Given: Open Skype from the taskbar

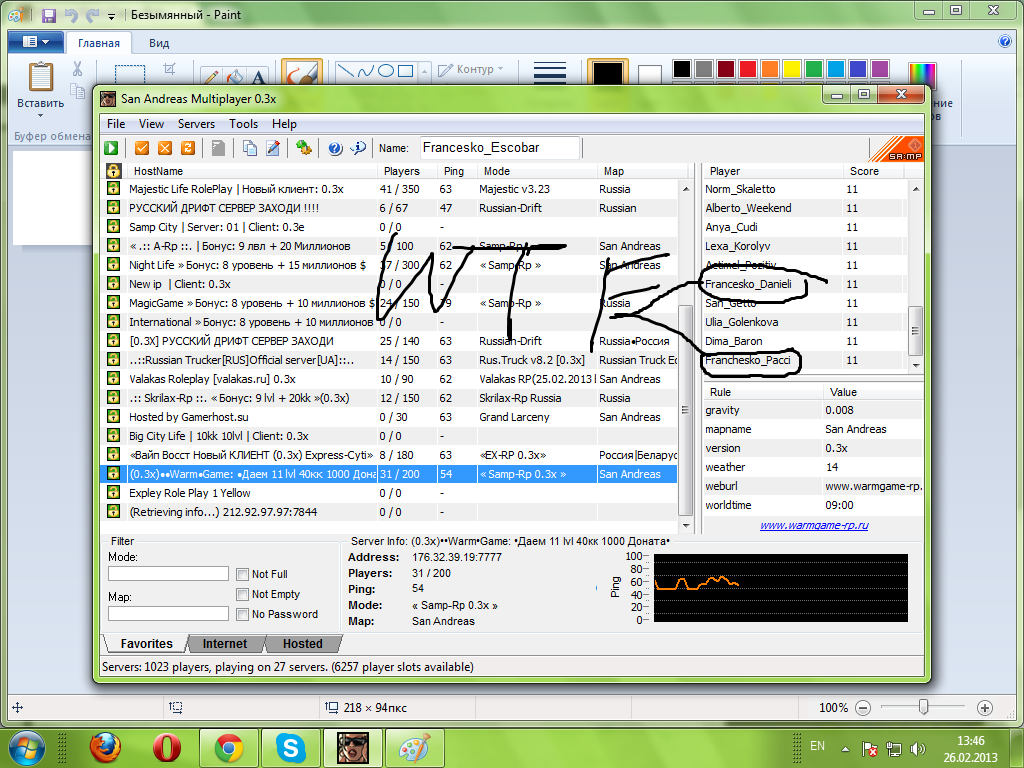Looking at the screenshot, I should point(291,748).
